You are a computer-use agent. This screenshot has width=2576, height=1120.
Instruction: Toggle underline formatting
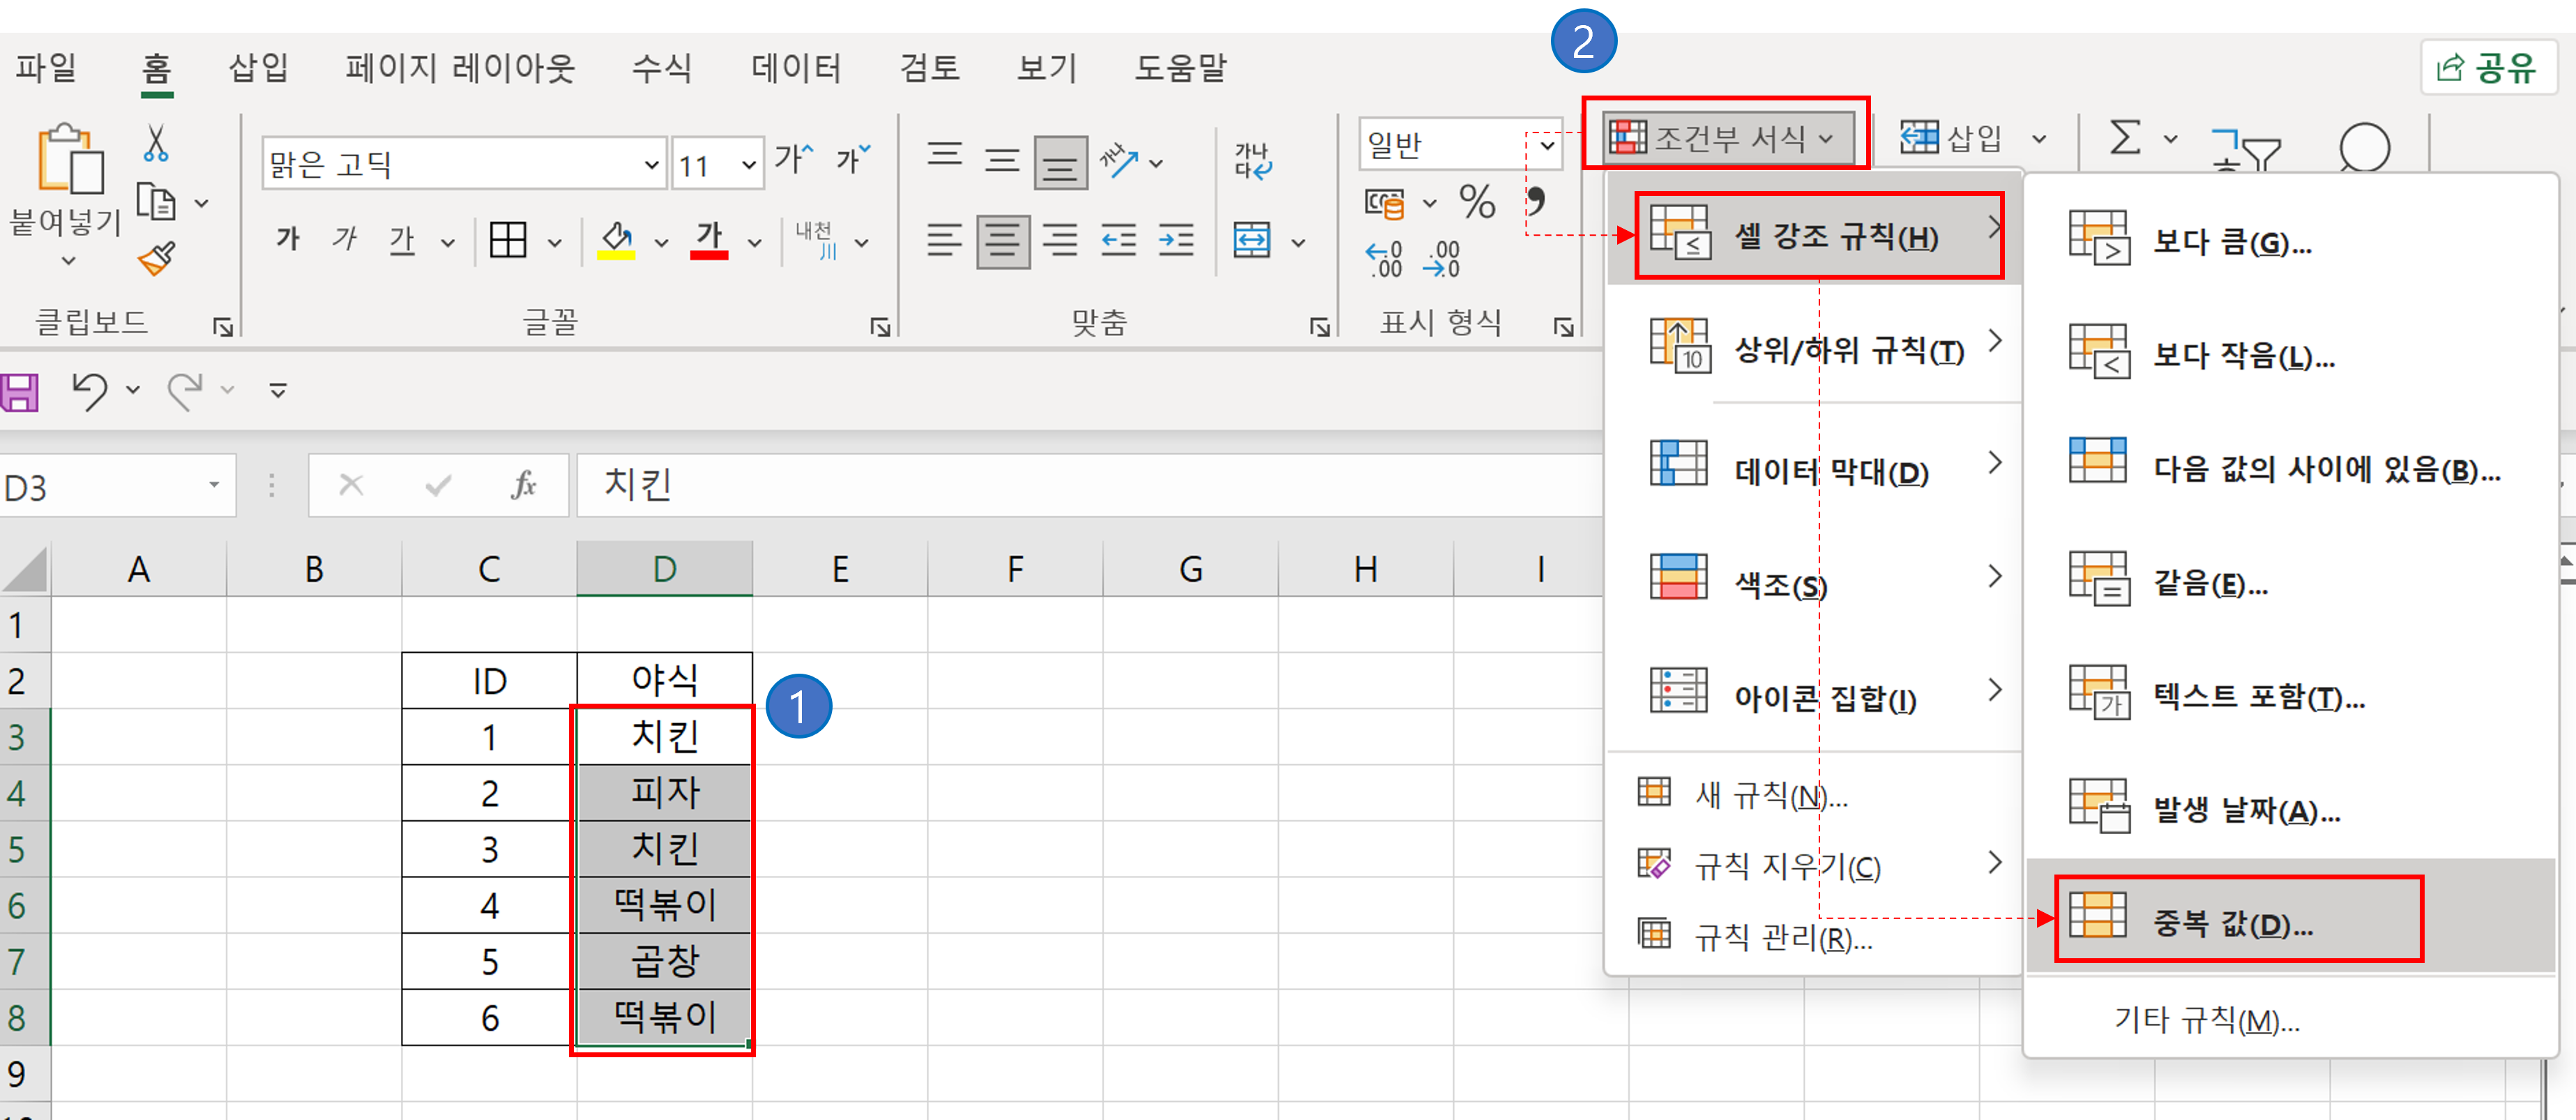coord(403,240)
